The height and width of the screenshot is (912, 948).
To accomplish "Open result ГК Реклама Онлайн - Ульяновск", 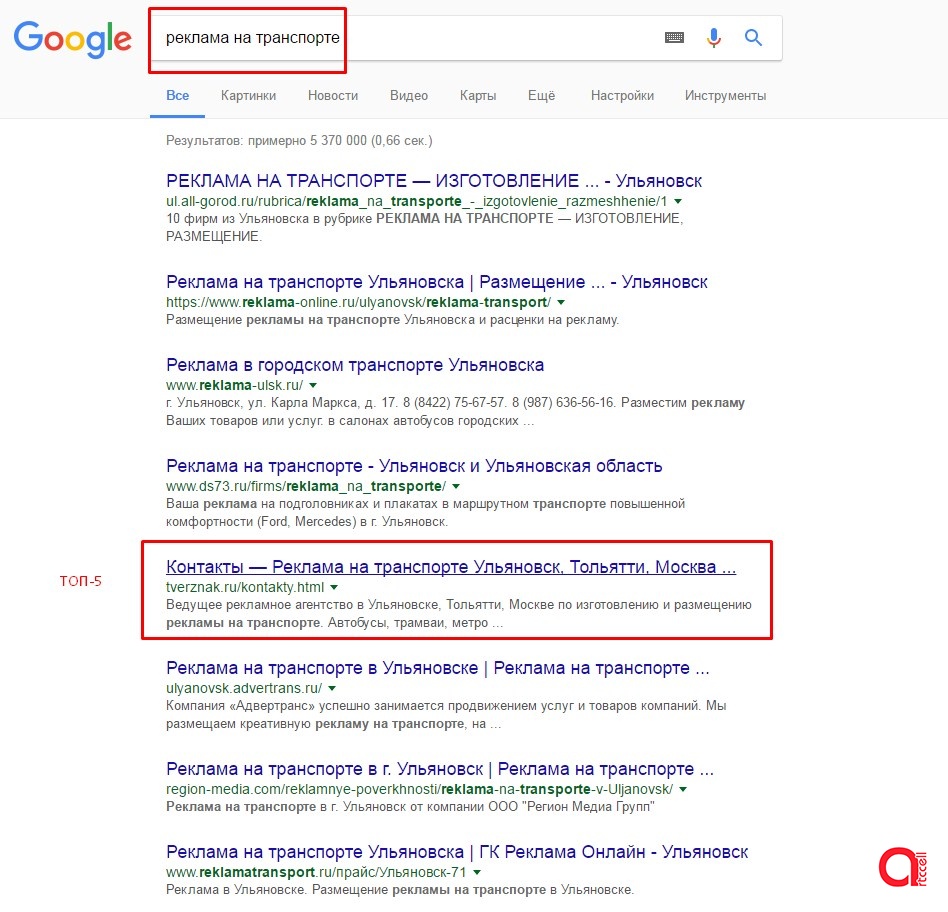I will pos(457,852).
